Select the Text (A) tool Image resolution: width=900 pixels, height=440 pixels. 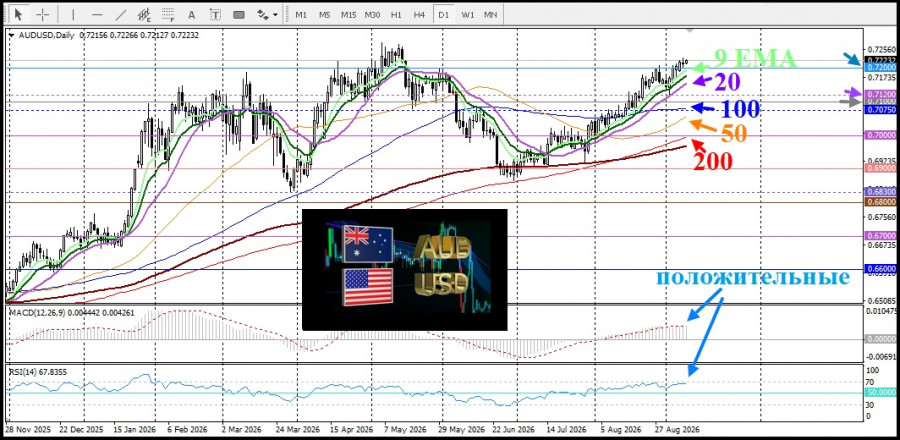pos(192,14)
